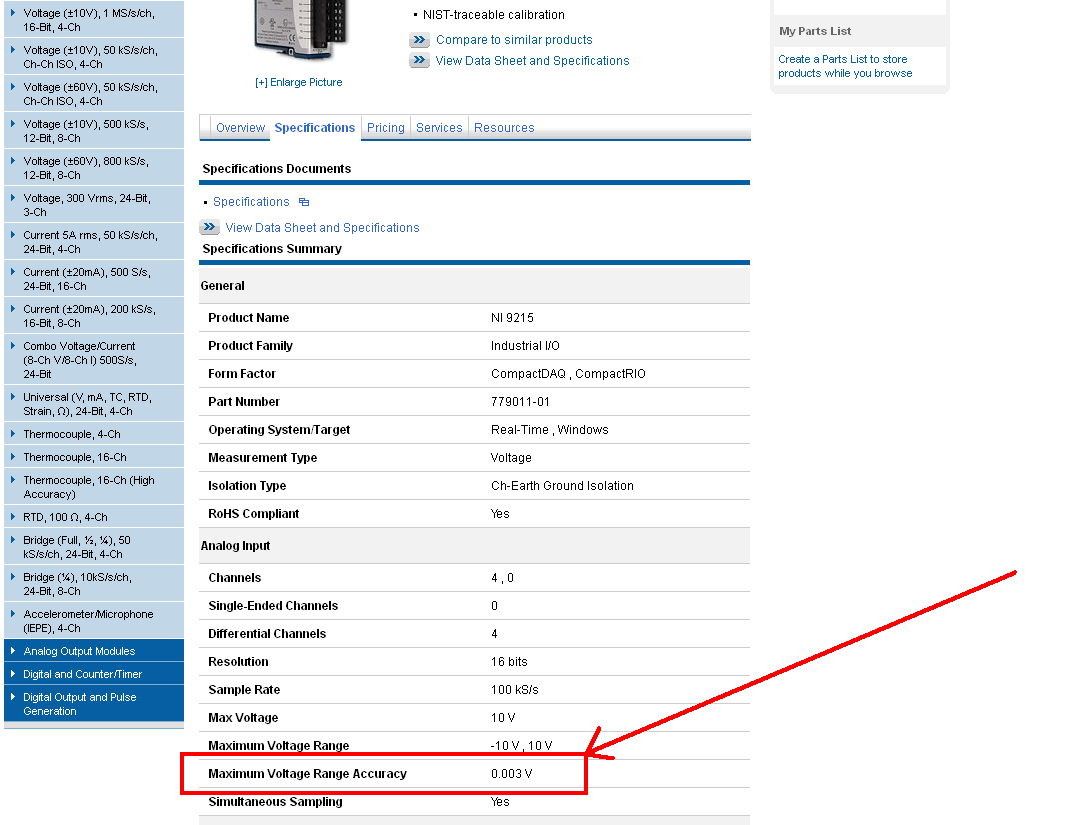Select Current (±20mA), 200 kS/s, 8-Ch item
The width and height of the screenshot is (1079, 825).
(94, 316)
